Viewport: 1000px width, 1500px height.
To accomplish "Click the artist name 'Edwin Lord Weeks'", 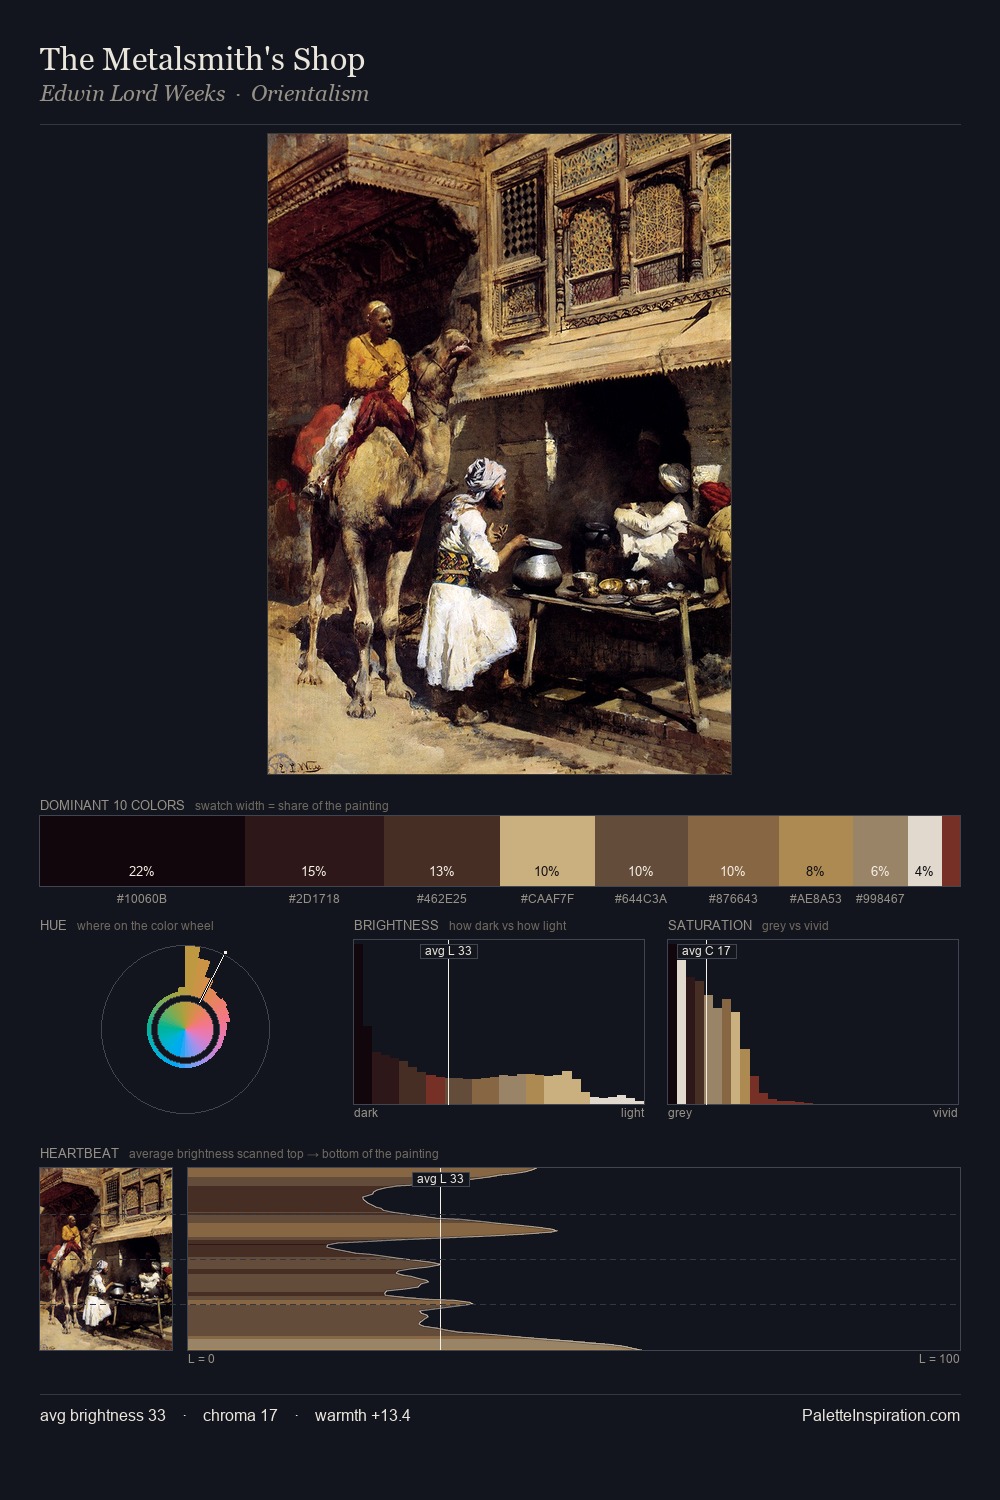I will (x=133, y=94).
